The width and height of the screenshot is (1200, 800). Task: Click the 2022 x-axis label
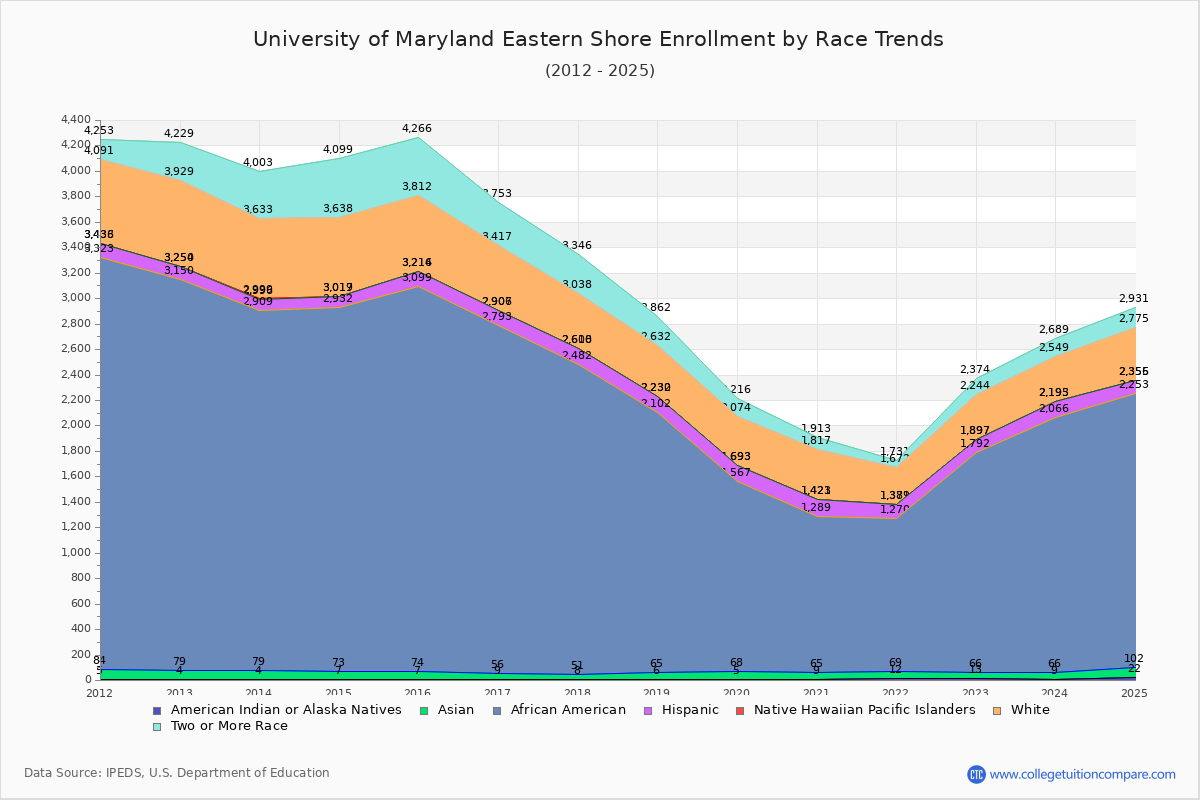tap(896, 692)
